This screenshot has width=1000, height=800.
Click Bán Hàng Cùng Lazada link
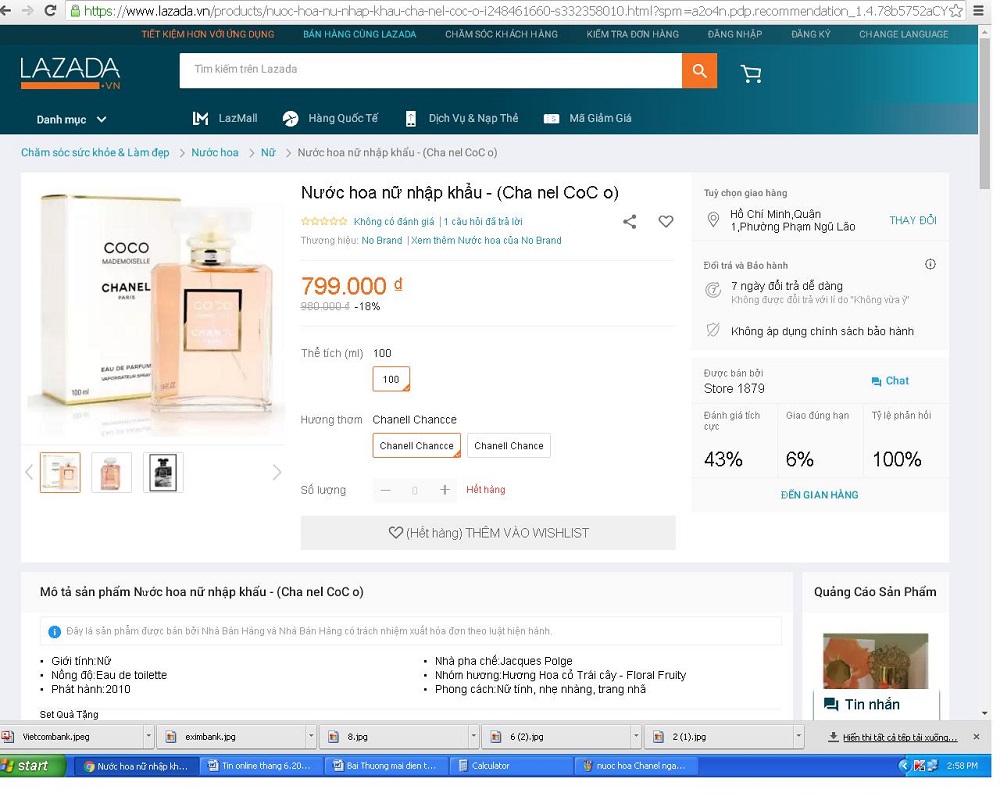pyautogui.click(x=360, y=34)
